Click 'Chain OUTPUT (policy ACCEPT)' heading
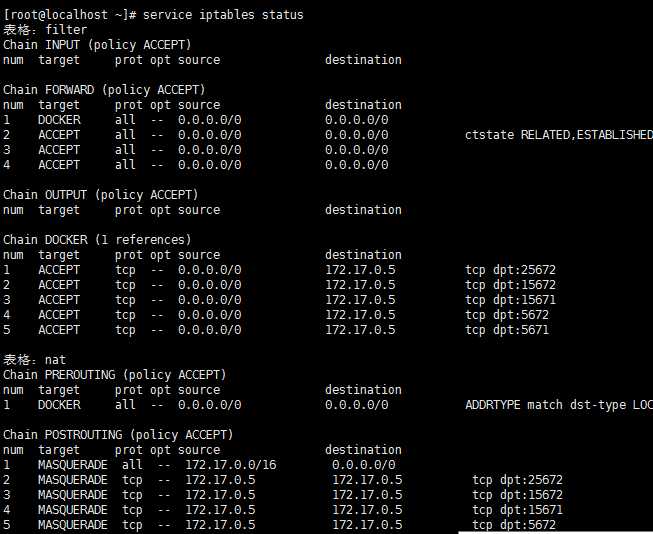653x534 pixels. [100, 195]
